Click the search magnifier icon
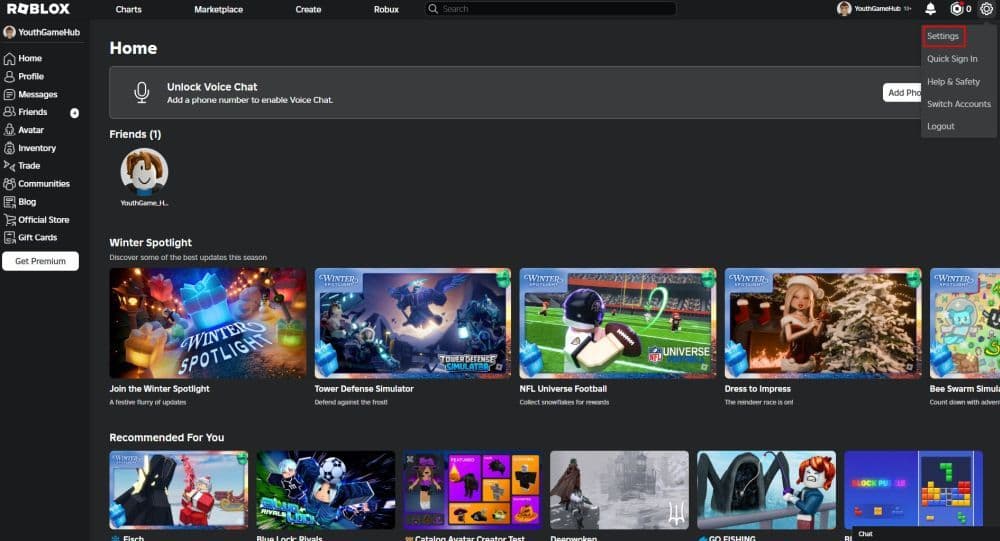 [x=433, y=9]
